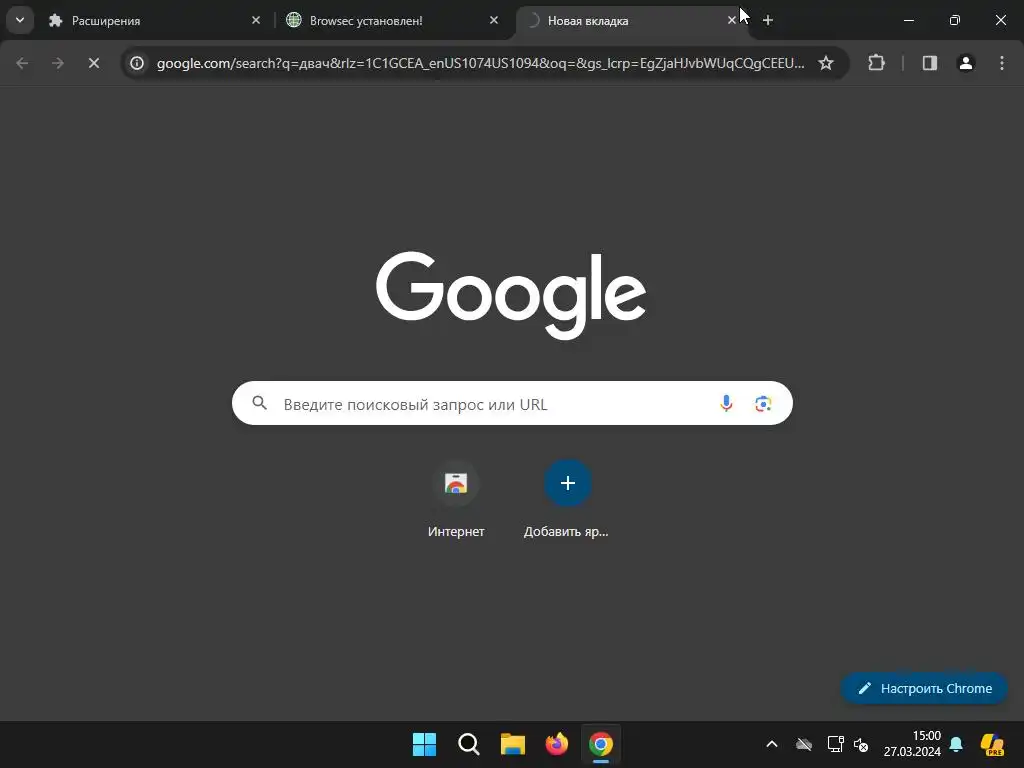Screen dimensions: 1024x768
Task: Minimize the Chrome window
Action: click(x=908, y=20)
